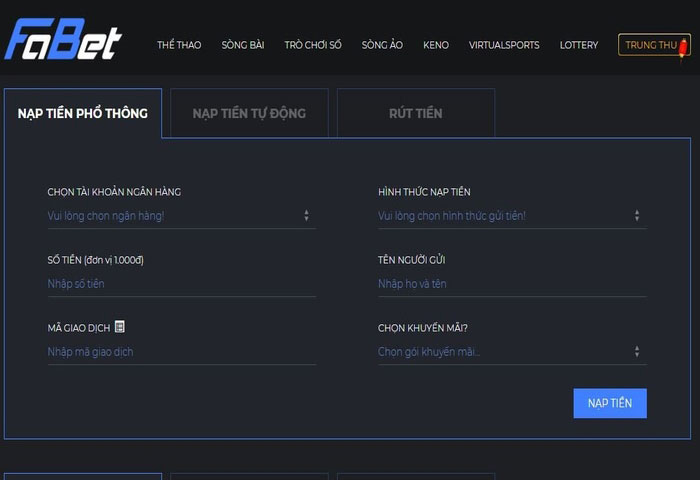Click the FaBet logo
The height and width of the screenshot is (480, 700).
click(x=62, y=40)
